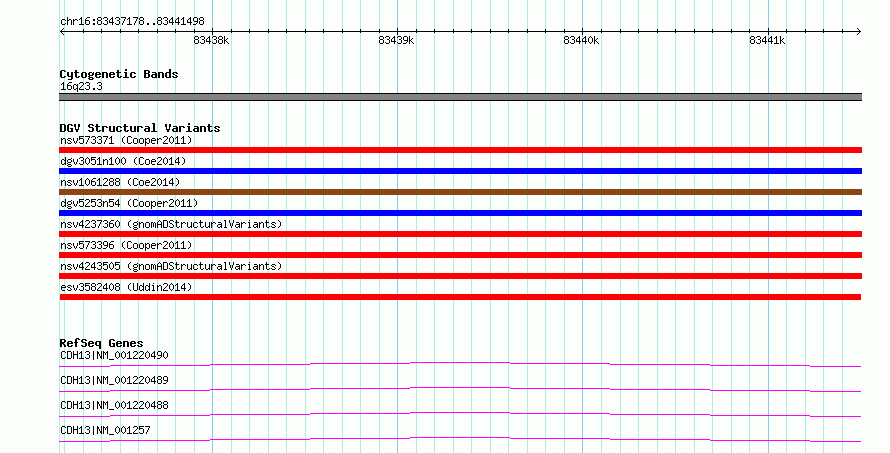Click the red bar under nsv573396
The width and height of the screenshot is (890, 453).
[x=460, y=255]
